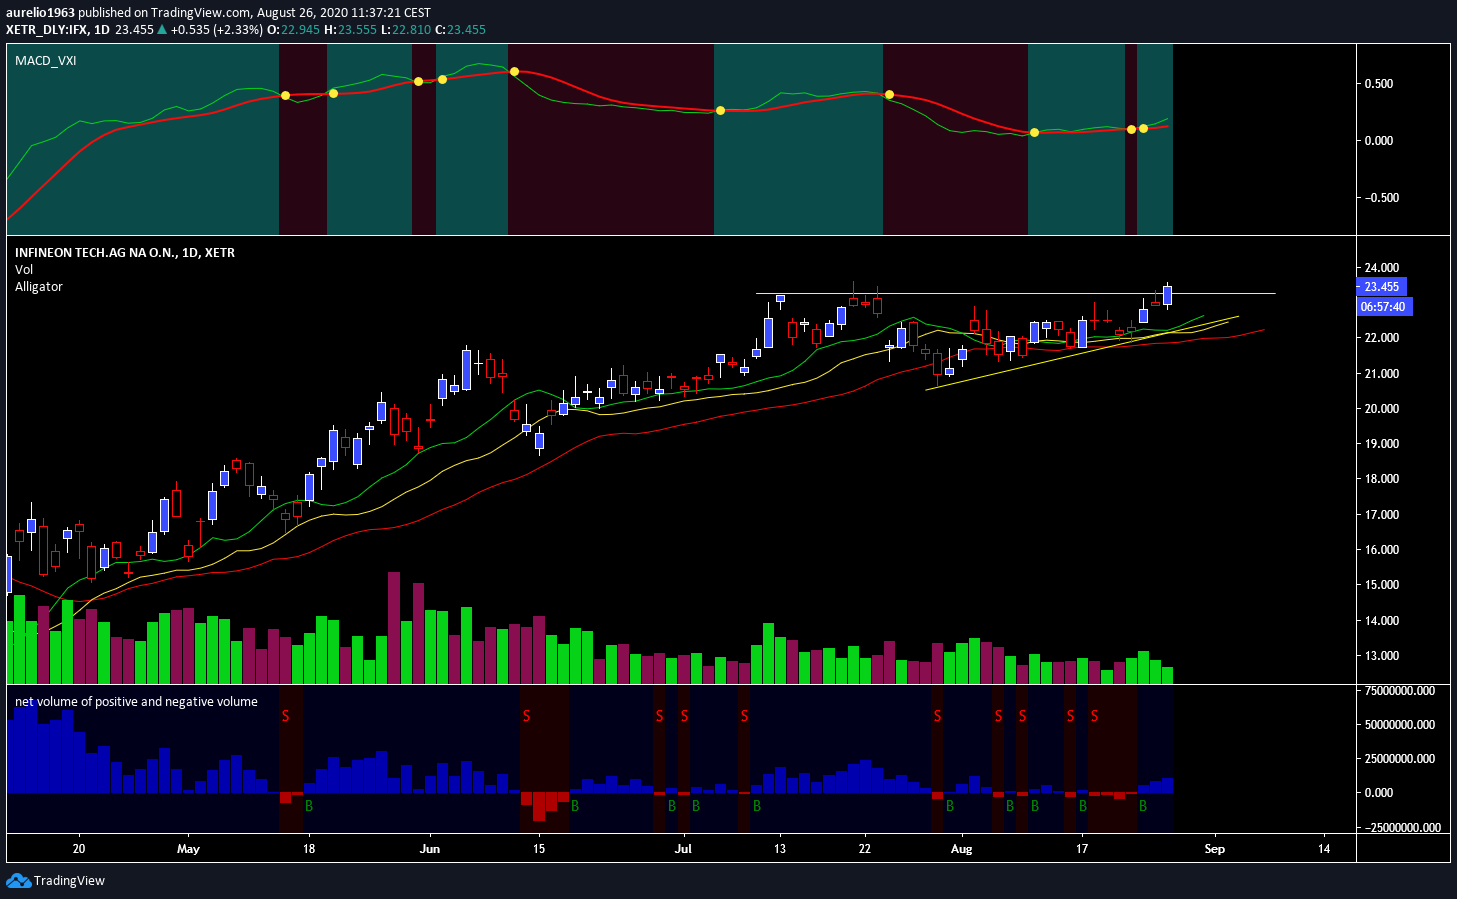Select the MACD_VXI indicator label
The height and width of the screenshot is (899, 1457).
pos(46,61)
